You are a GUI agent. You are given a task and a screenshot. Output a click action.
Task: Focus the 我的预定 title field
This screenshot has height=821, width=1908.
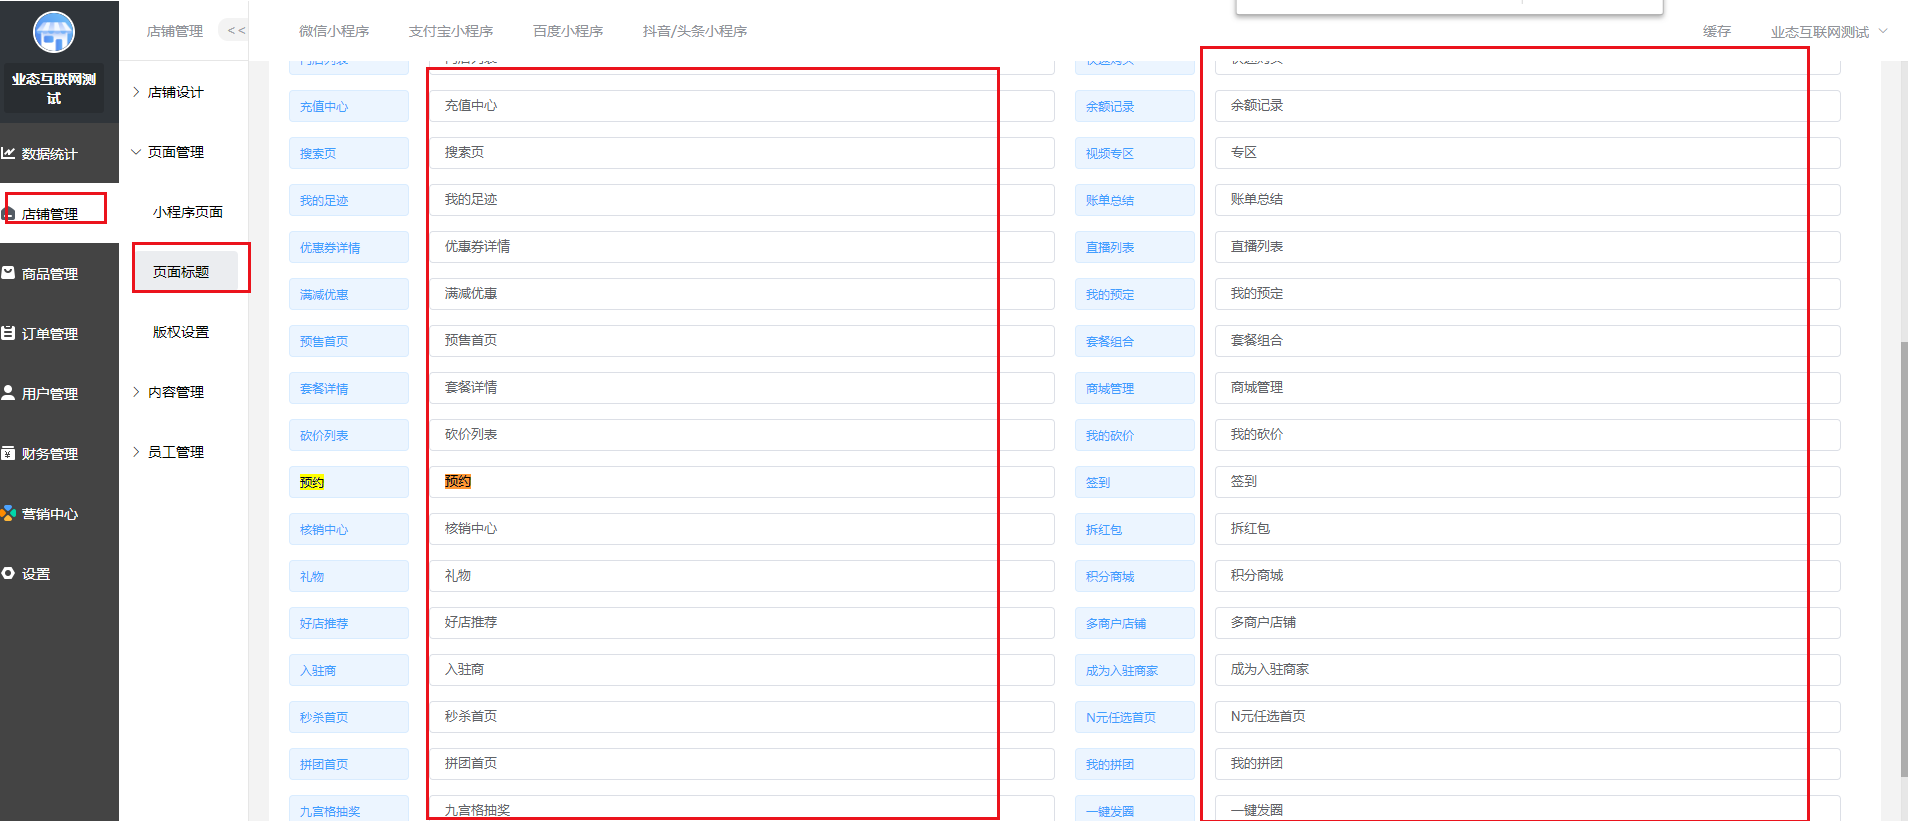point(1528,294)
